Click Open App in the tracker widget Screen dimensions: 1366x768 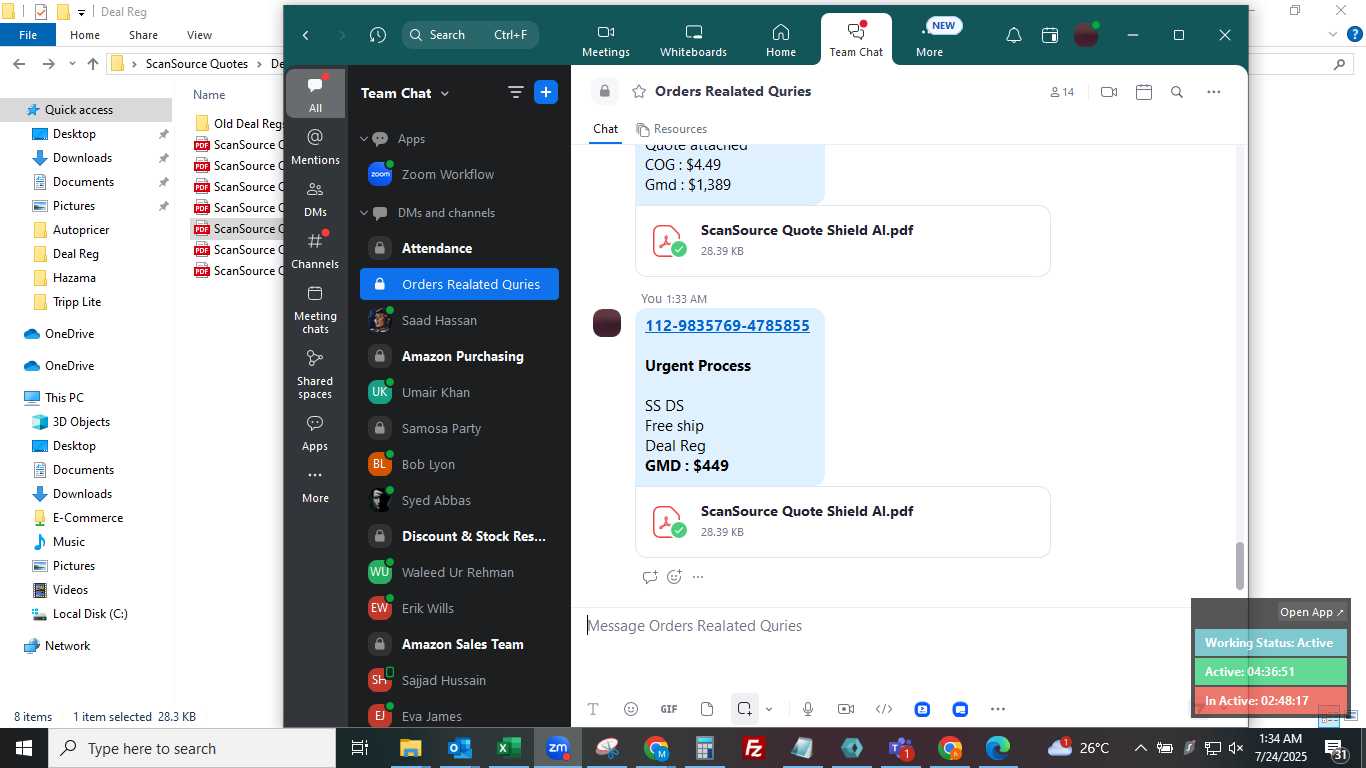[x=1312, y=612]
